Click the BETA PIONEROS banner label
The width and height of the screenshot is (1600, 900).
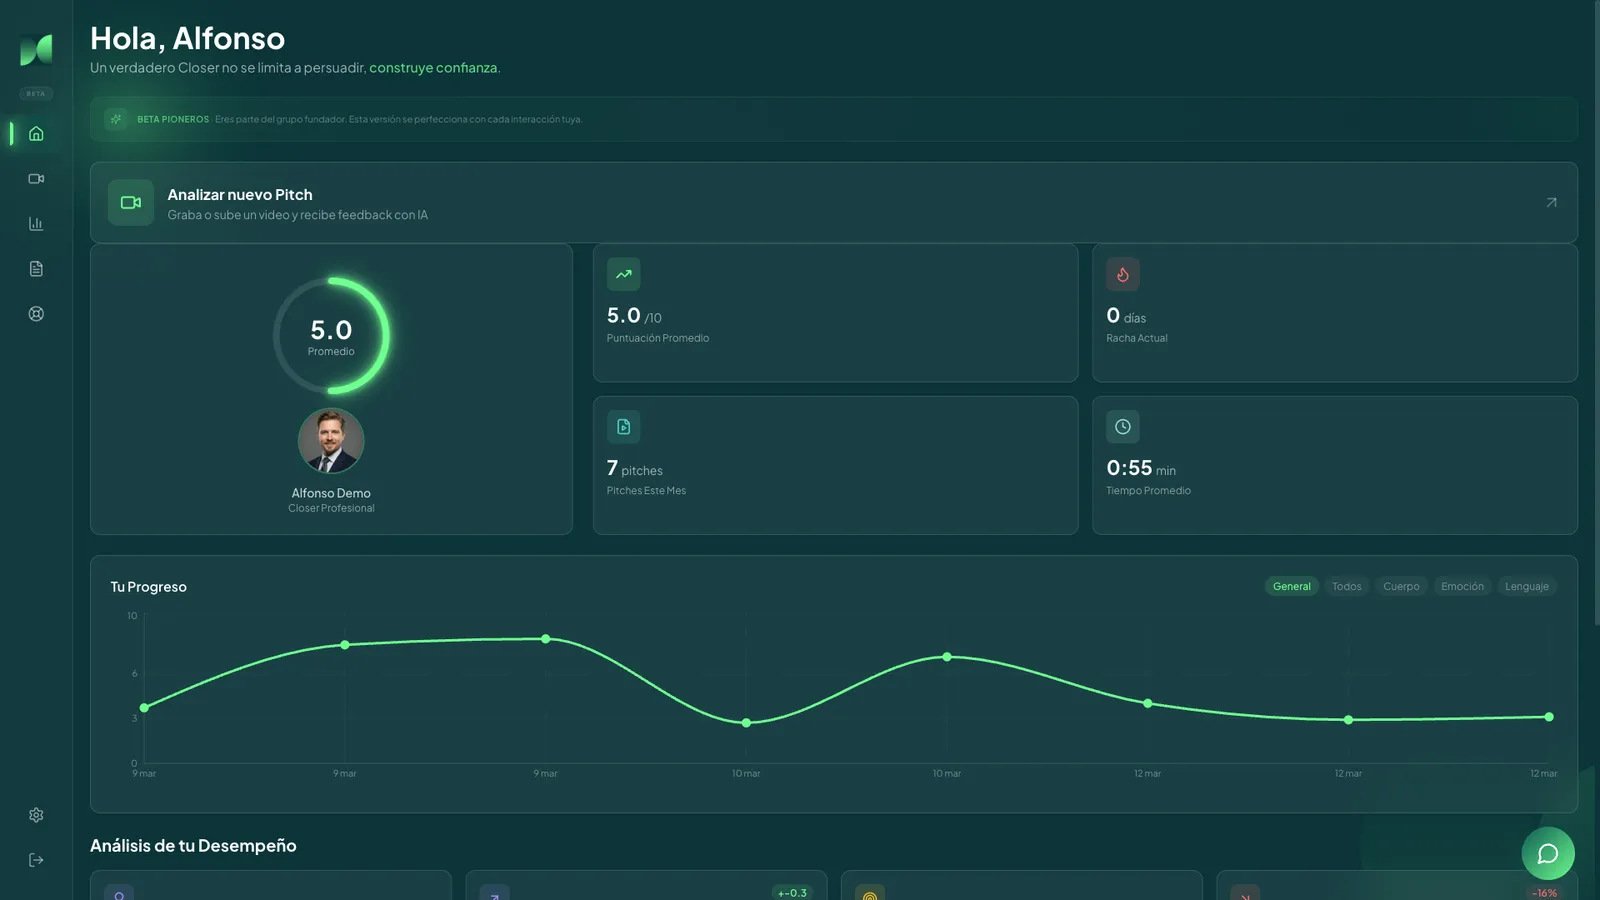point(173,119)
